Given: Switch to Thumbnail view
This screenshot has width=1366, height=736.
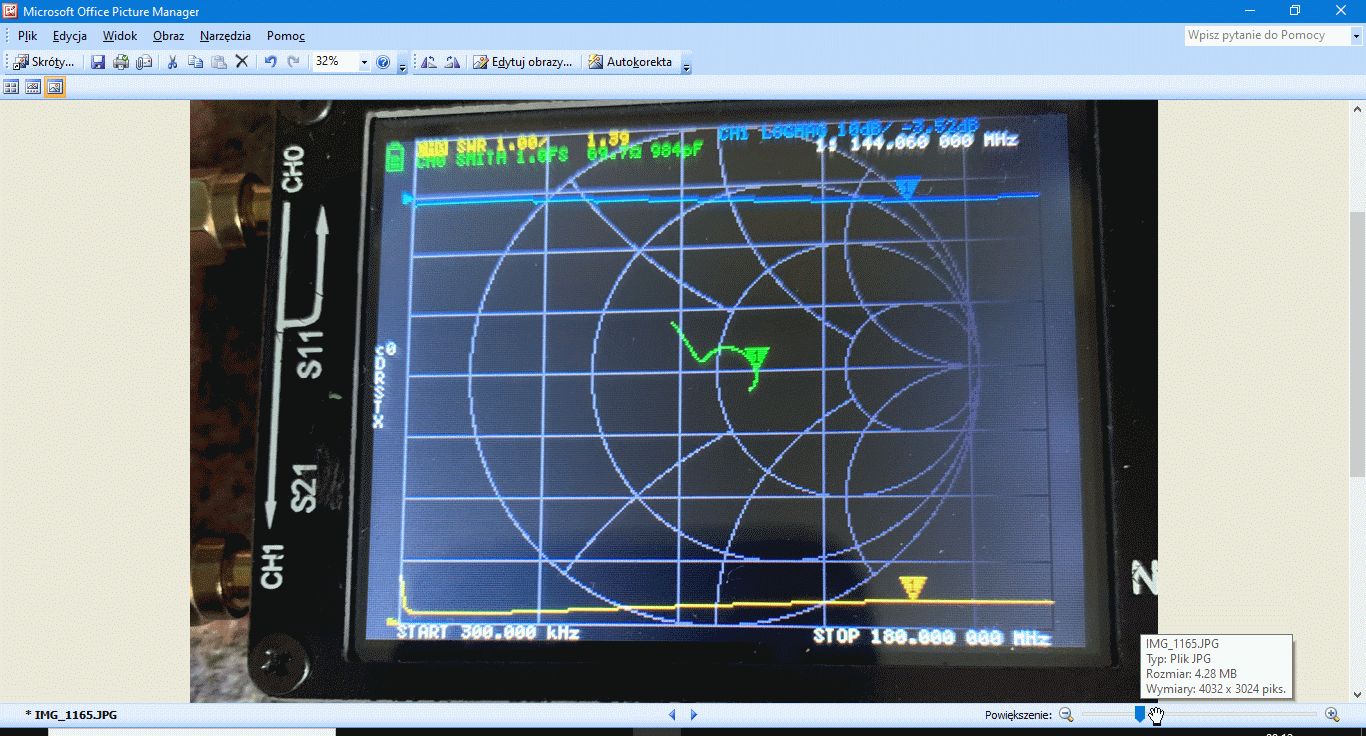Looking at the screenshot, I should 12,87.
